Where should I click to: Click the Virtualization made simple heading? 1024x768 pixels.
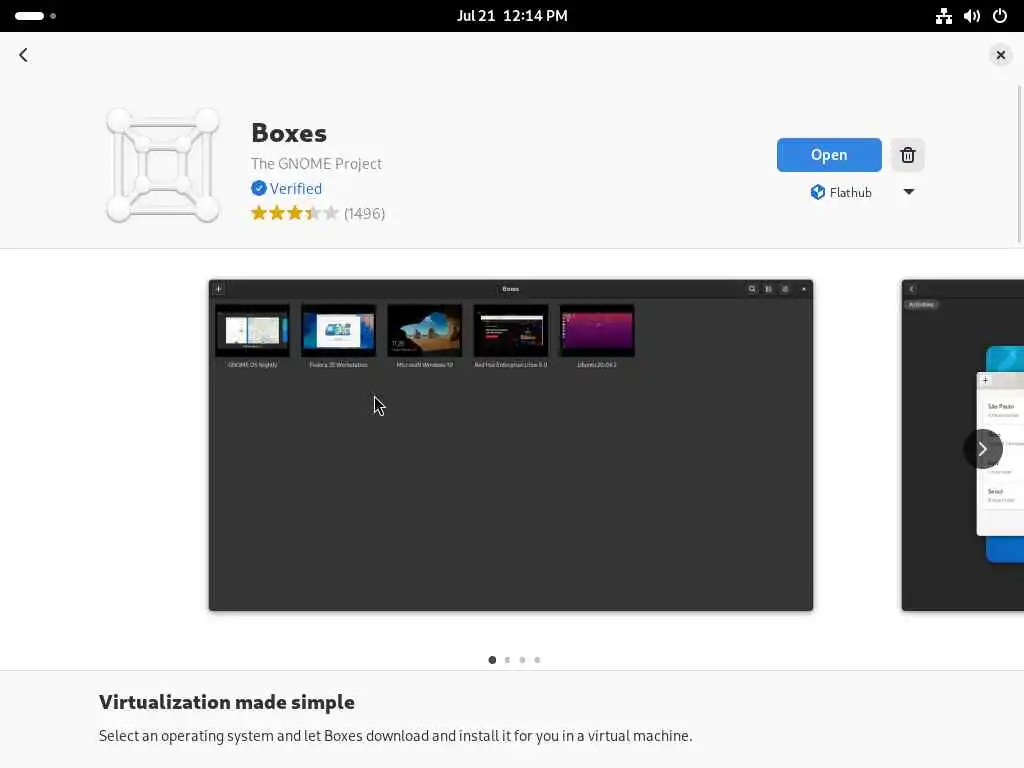pos(227,702)
